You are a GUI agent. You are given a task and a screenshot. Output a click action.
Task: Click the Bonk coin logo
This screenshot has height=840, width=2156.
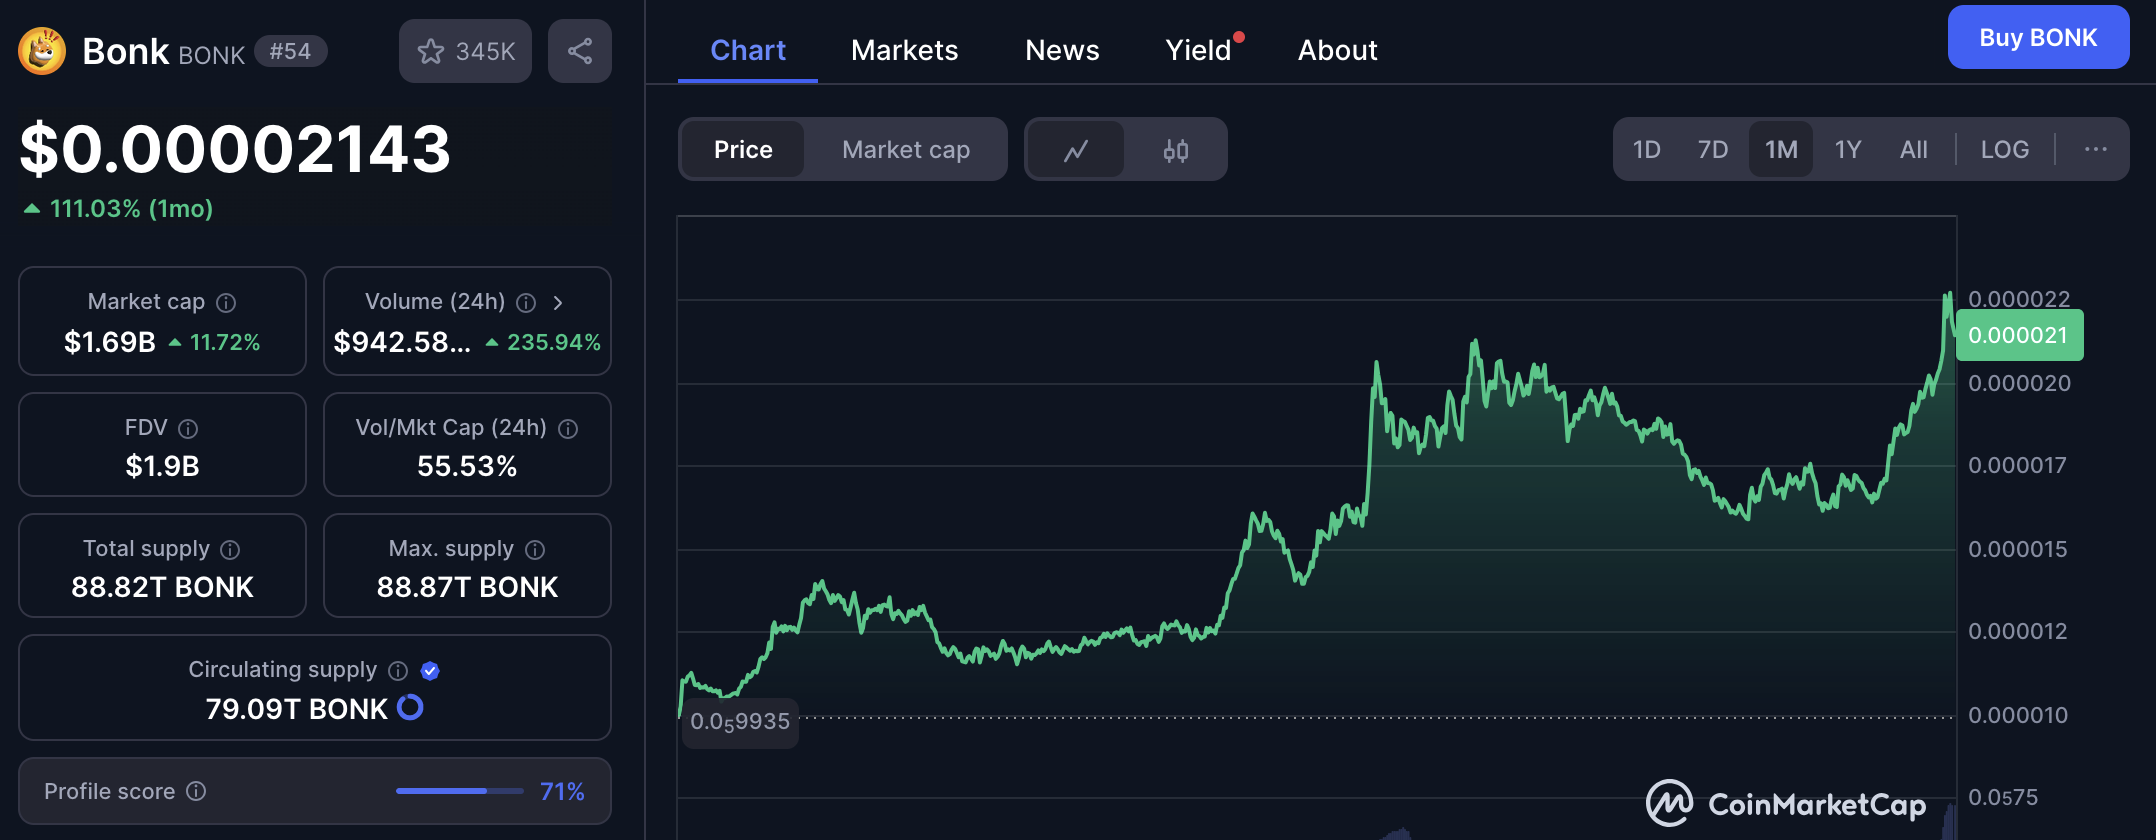click(x=40, y=50)
